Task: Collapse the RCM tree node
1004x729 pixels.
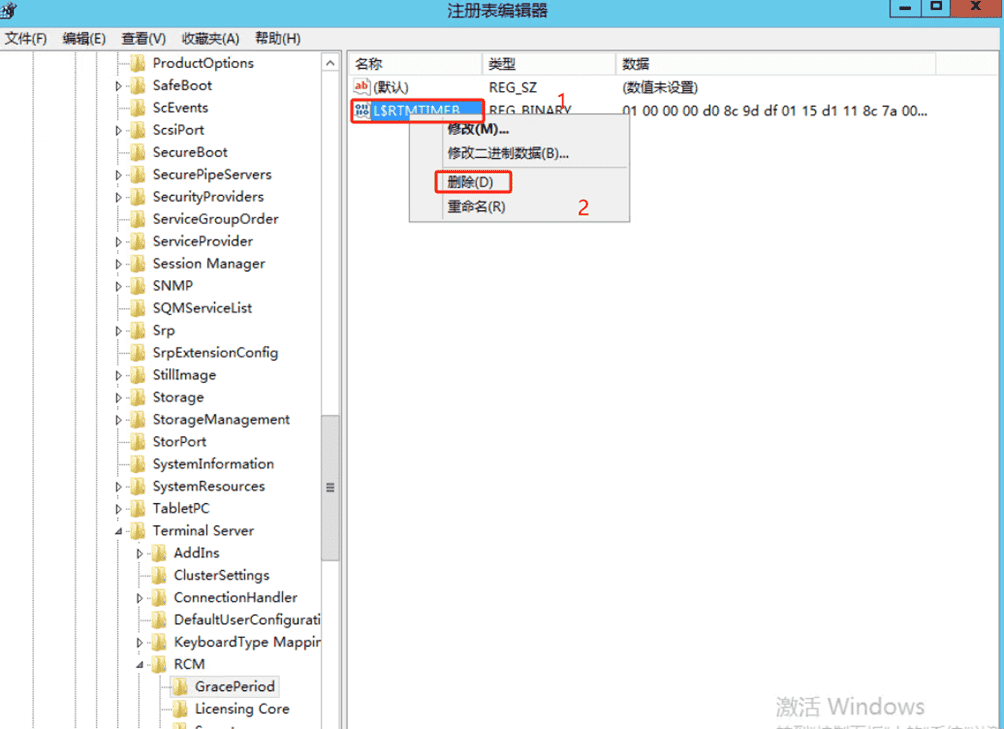Action: [x=140, y=665]
